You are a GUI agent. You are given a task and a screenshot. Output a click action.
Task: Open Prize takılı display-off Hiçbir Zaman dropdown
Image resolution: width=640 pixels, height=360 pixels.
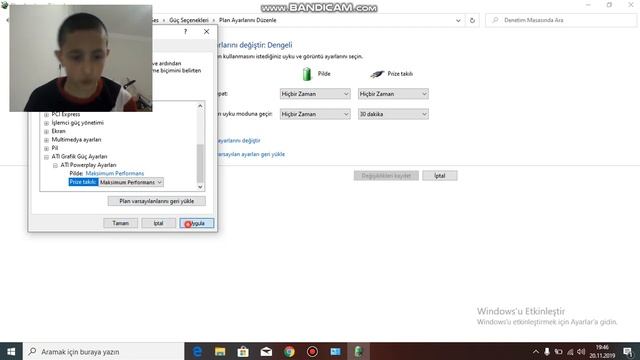[x=393, y=94]
